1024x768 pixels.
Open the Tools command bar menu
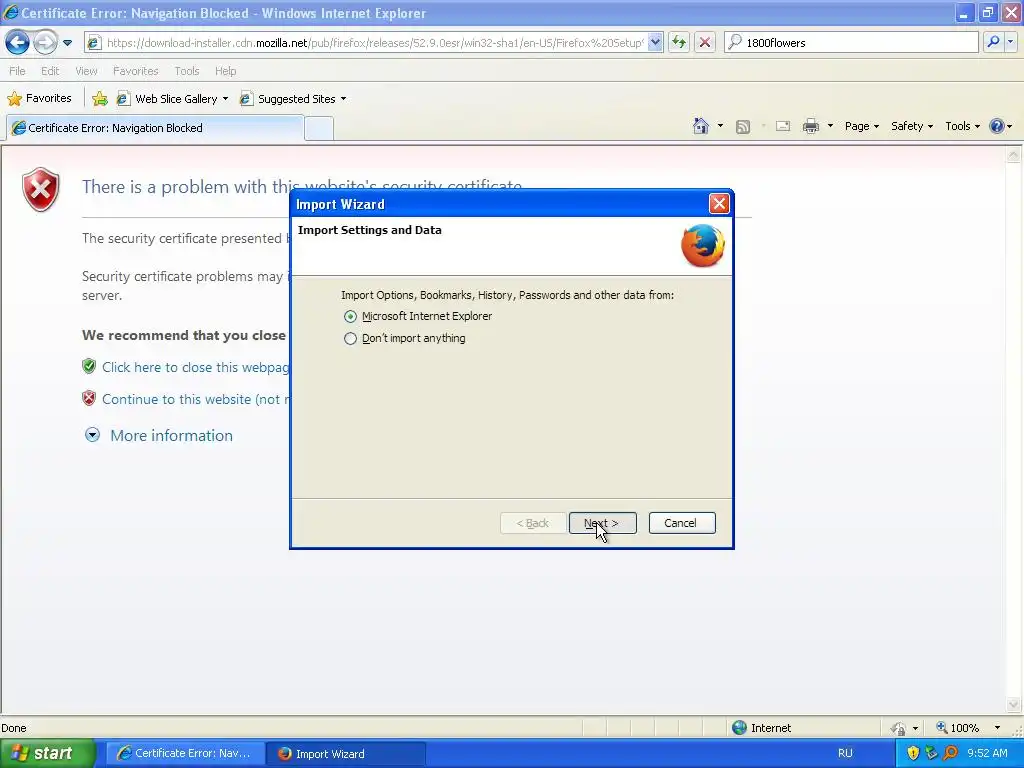(962, 126)
